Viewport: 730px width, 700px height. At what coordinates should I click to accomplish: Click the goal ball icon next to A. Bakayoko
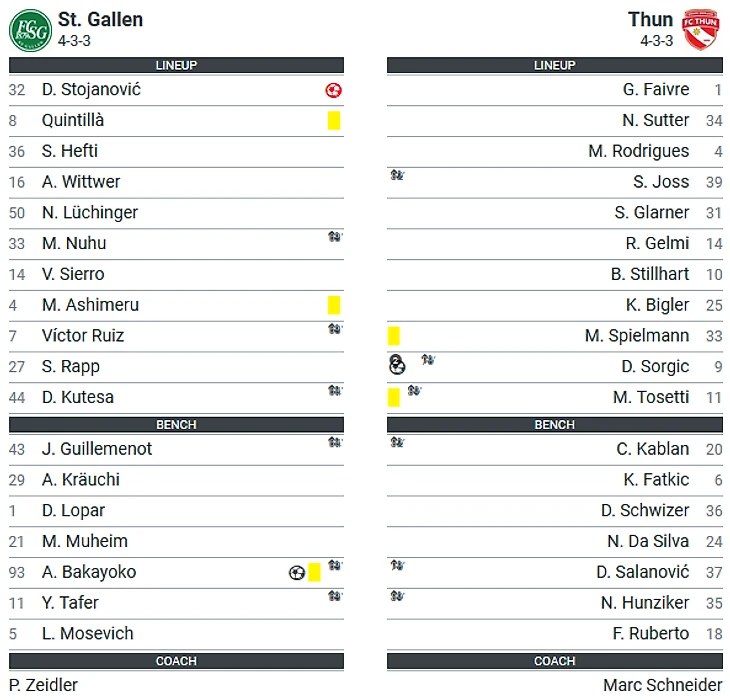(x=297, y=572)
